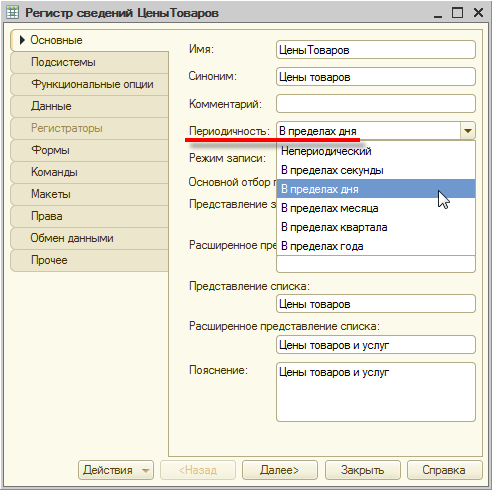Open the Функциональные опции tab
Image resolution: width=492 pixels, height=490 pixels.
89,84
